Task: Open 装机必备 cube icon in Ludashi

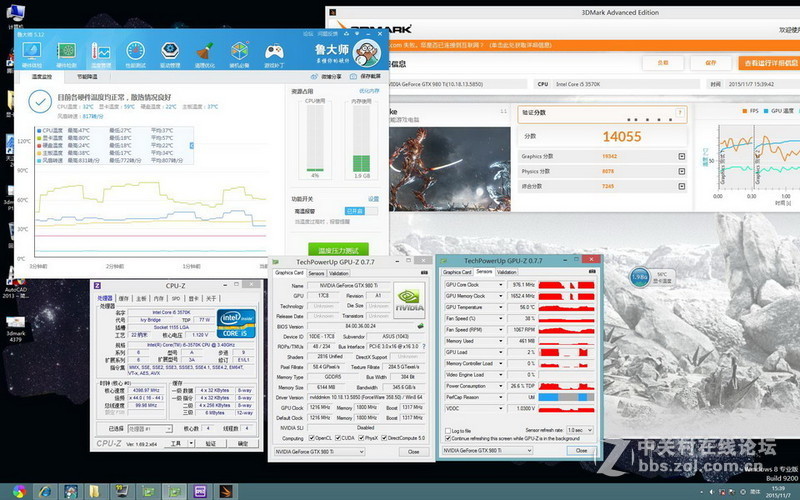Action: point(239,55)
